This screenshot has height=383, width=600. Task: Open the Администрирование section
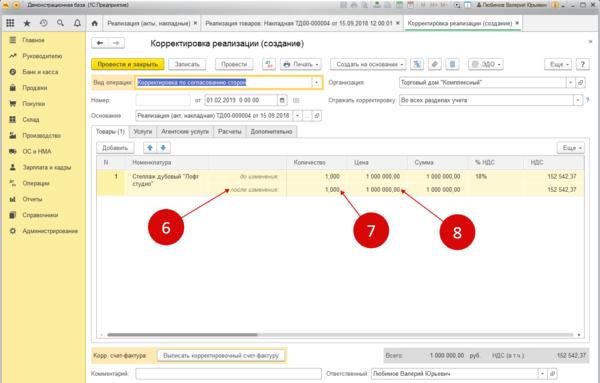[x=50, y=231]
